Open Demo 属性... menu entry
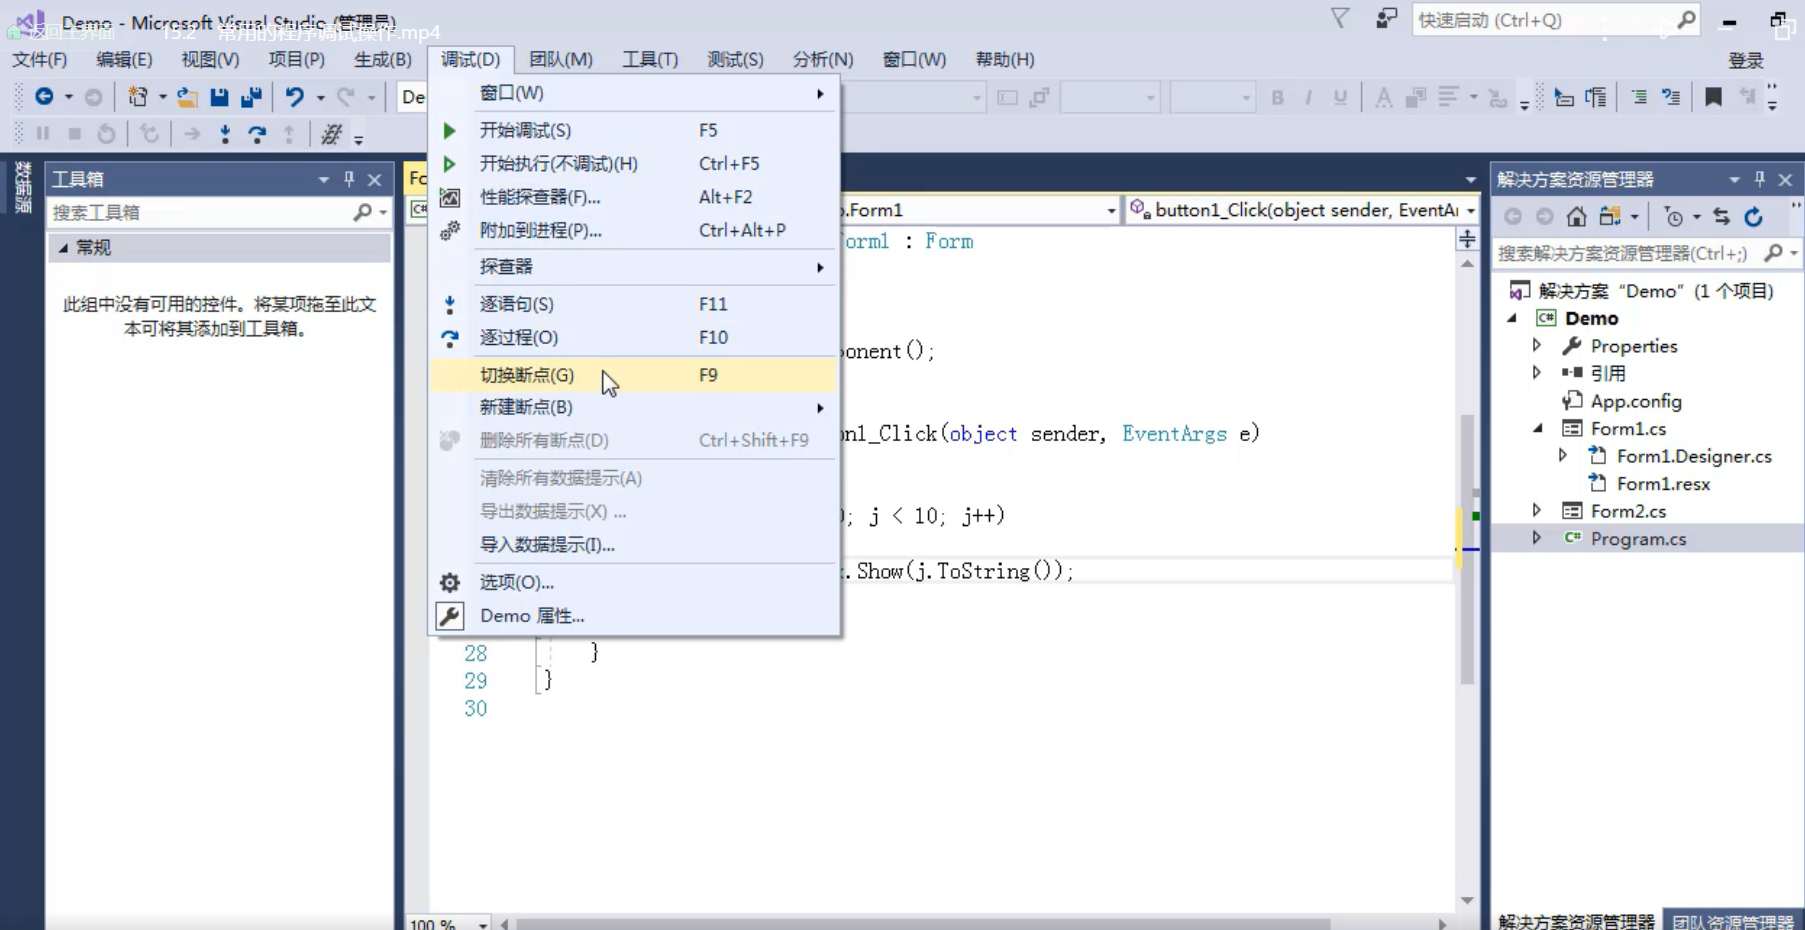 635,616
